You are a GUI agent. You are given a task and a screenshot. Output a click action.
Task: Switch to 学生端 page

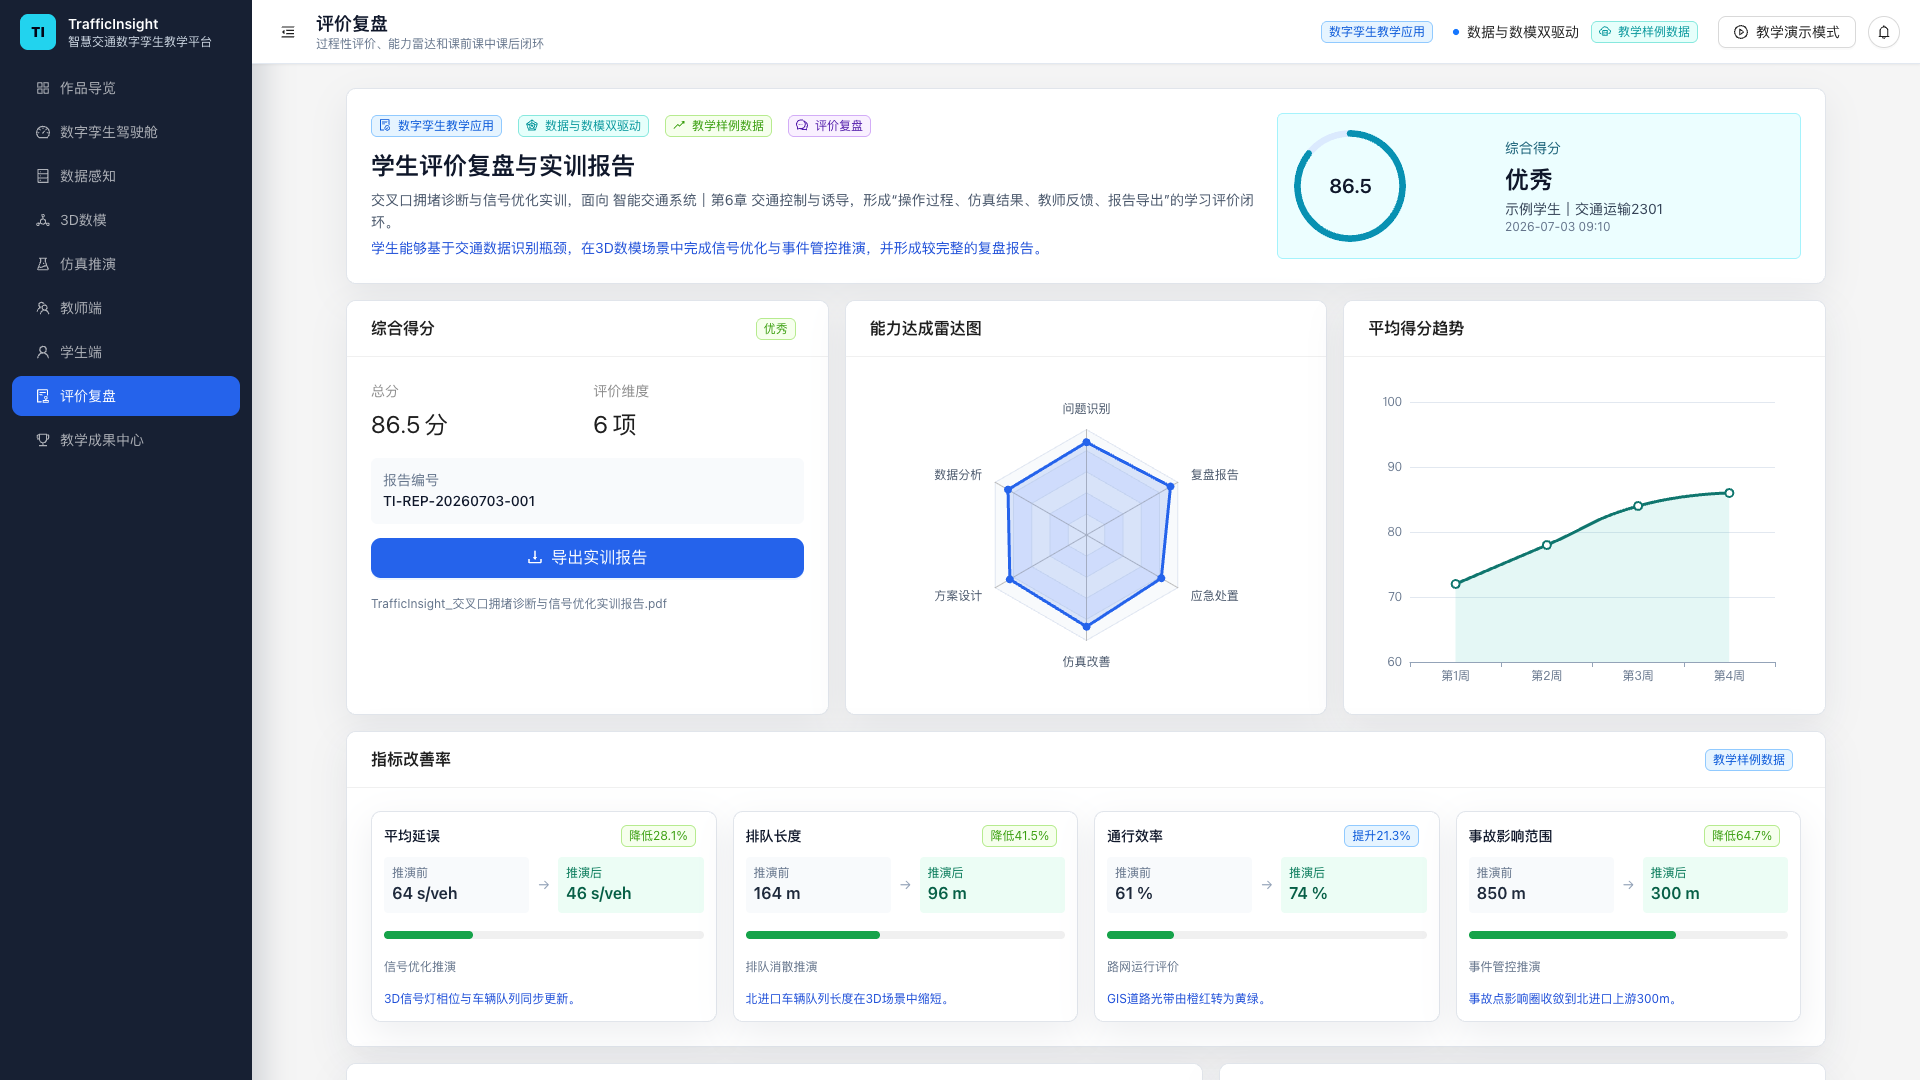tap(126, 352)
